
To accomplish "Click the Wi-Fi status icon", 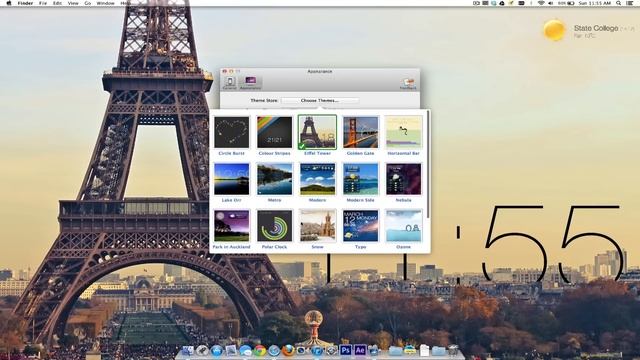I will 541,3.
